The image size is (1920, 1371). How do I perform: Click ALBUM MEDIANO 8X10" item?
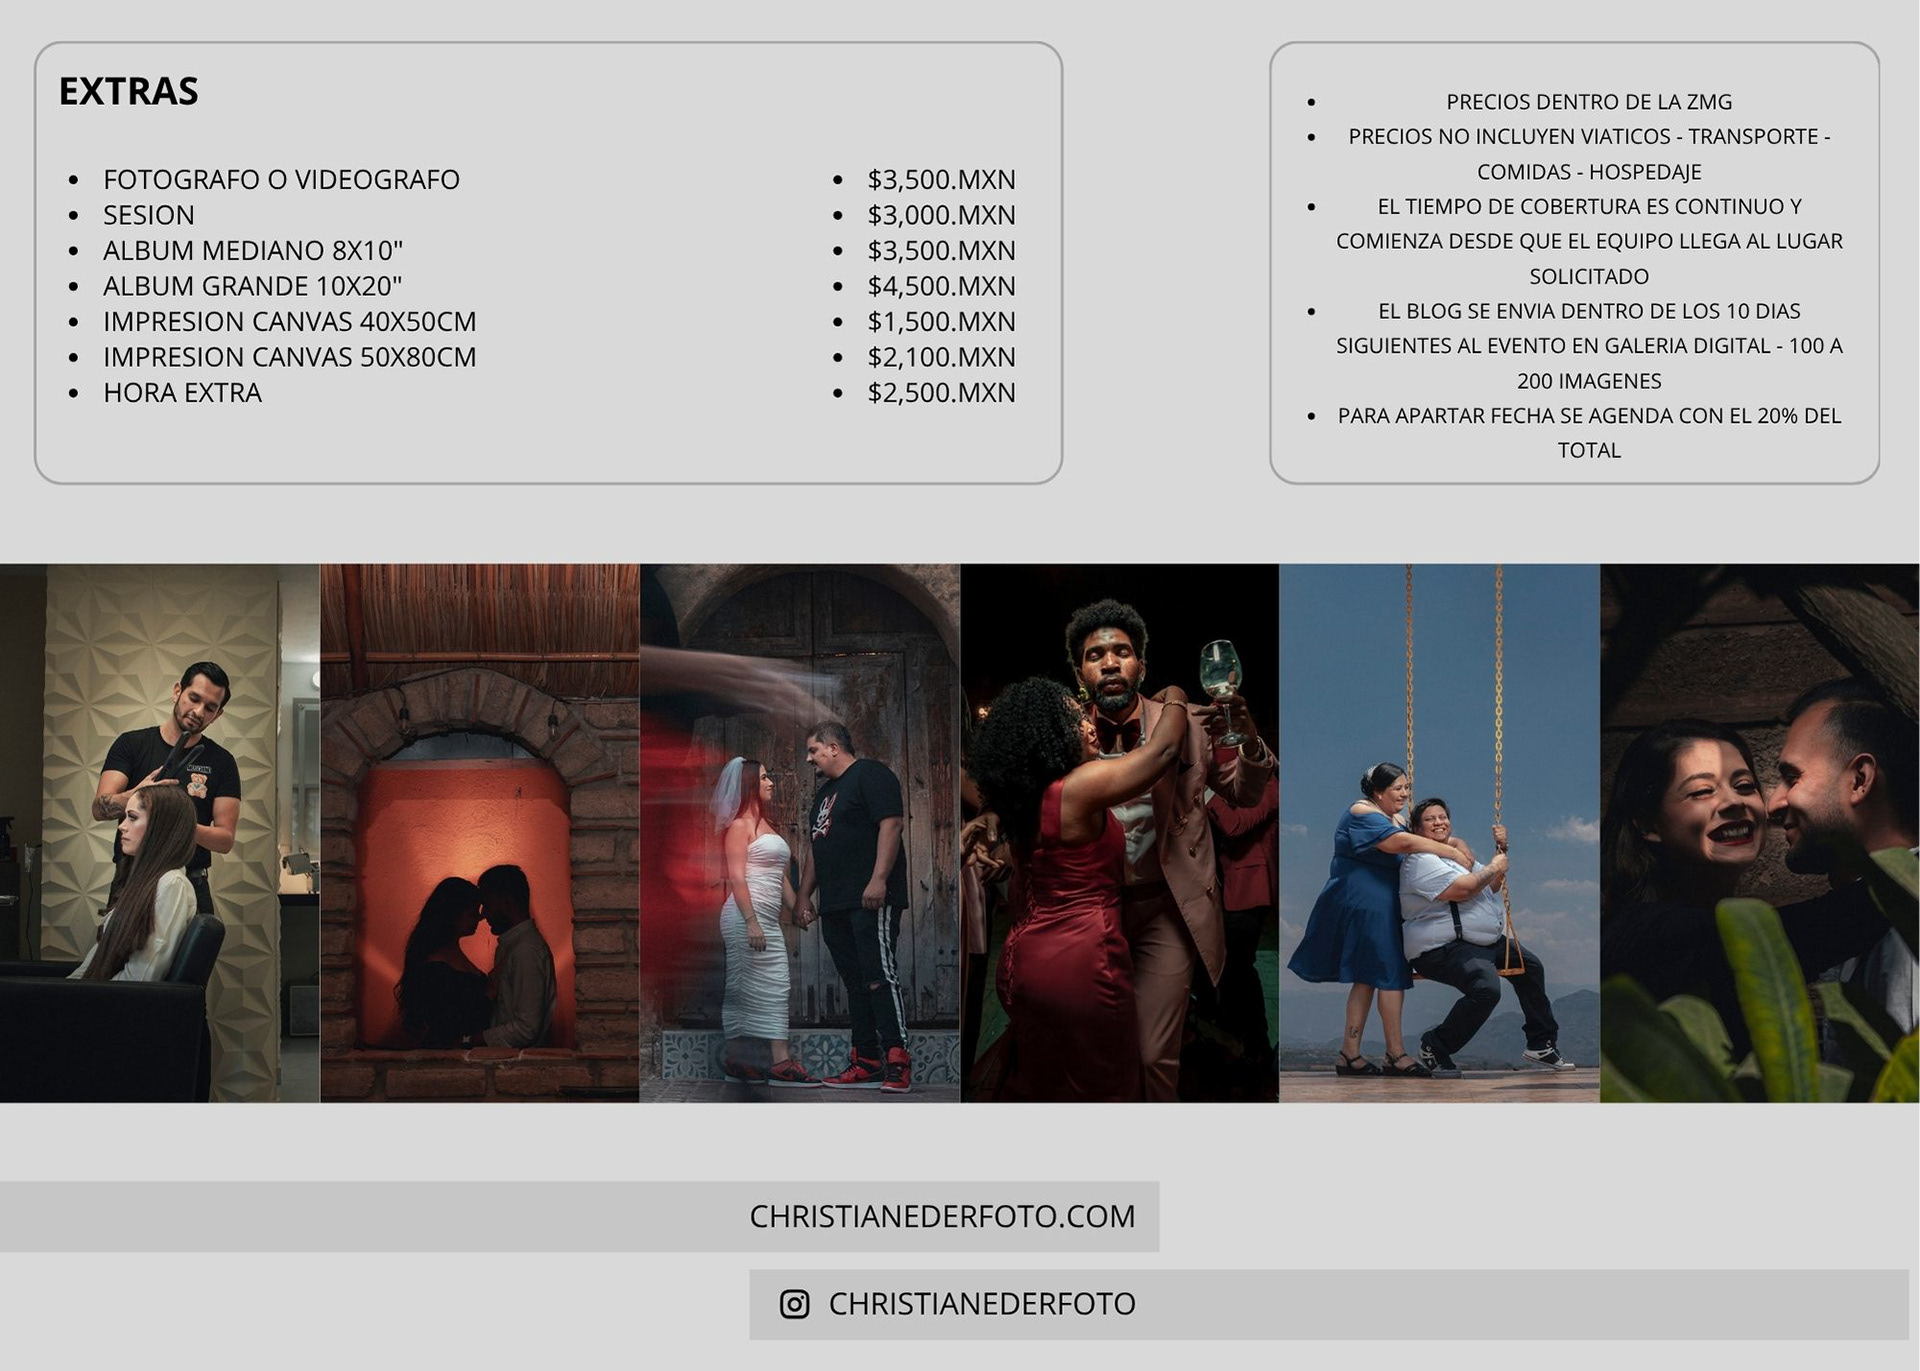(x=253, y=250)
